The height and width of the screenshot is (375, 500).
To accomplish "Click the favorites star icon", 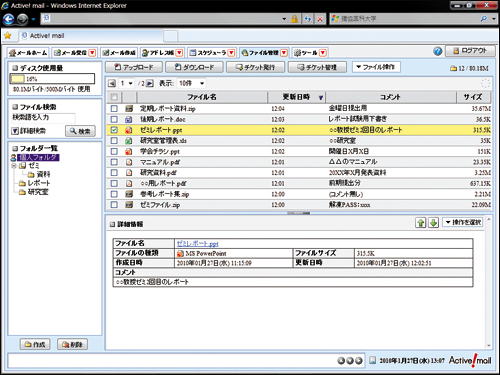I will pyautogui.click(x=8, y=35).
